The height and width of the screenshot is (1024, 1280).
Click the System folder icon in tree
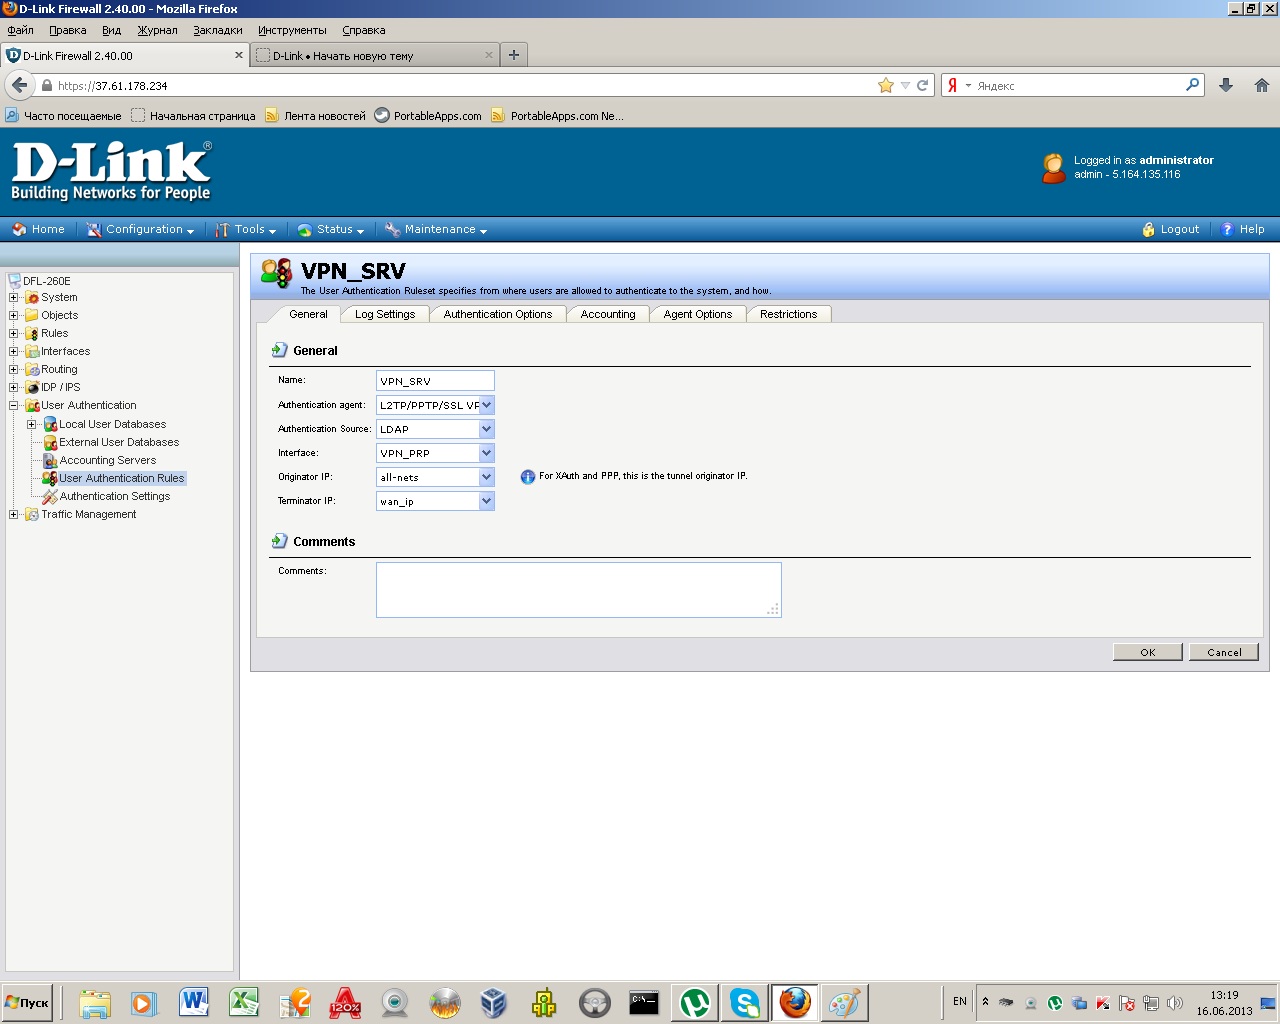pos(32,298)
